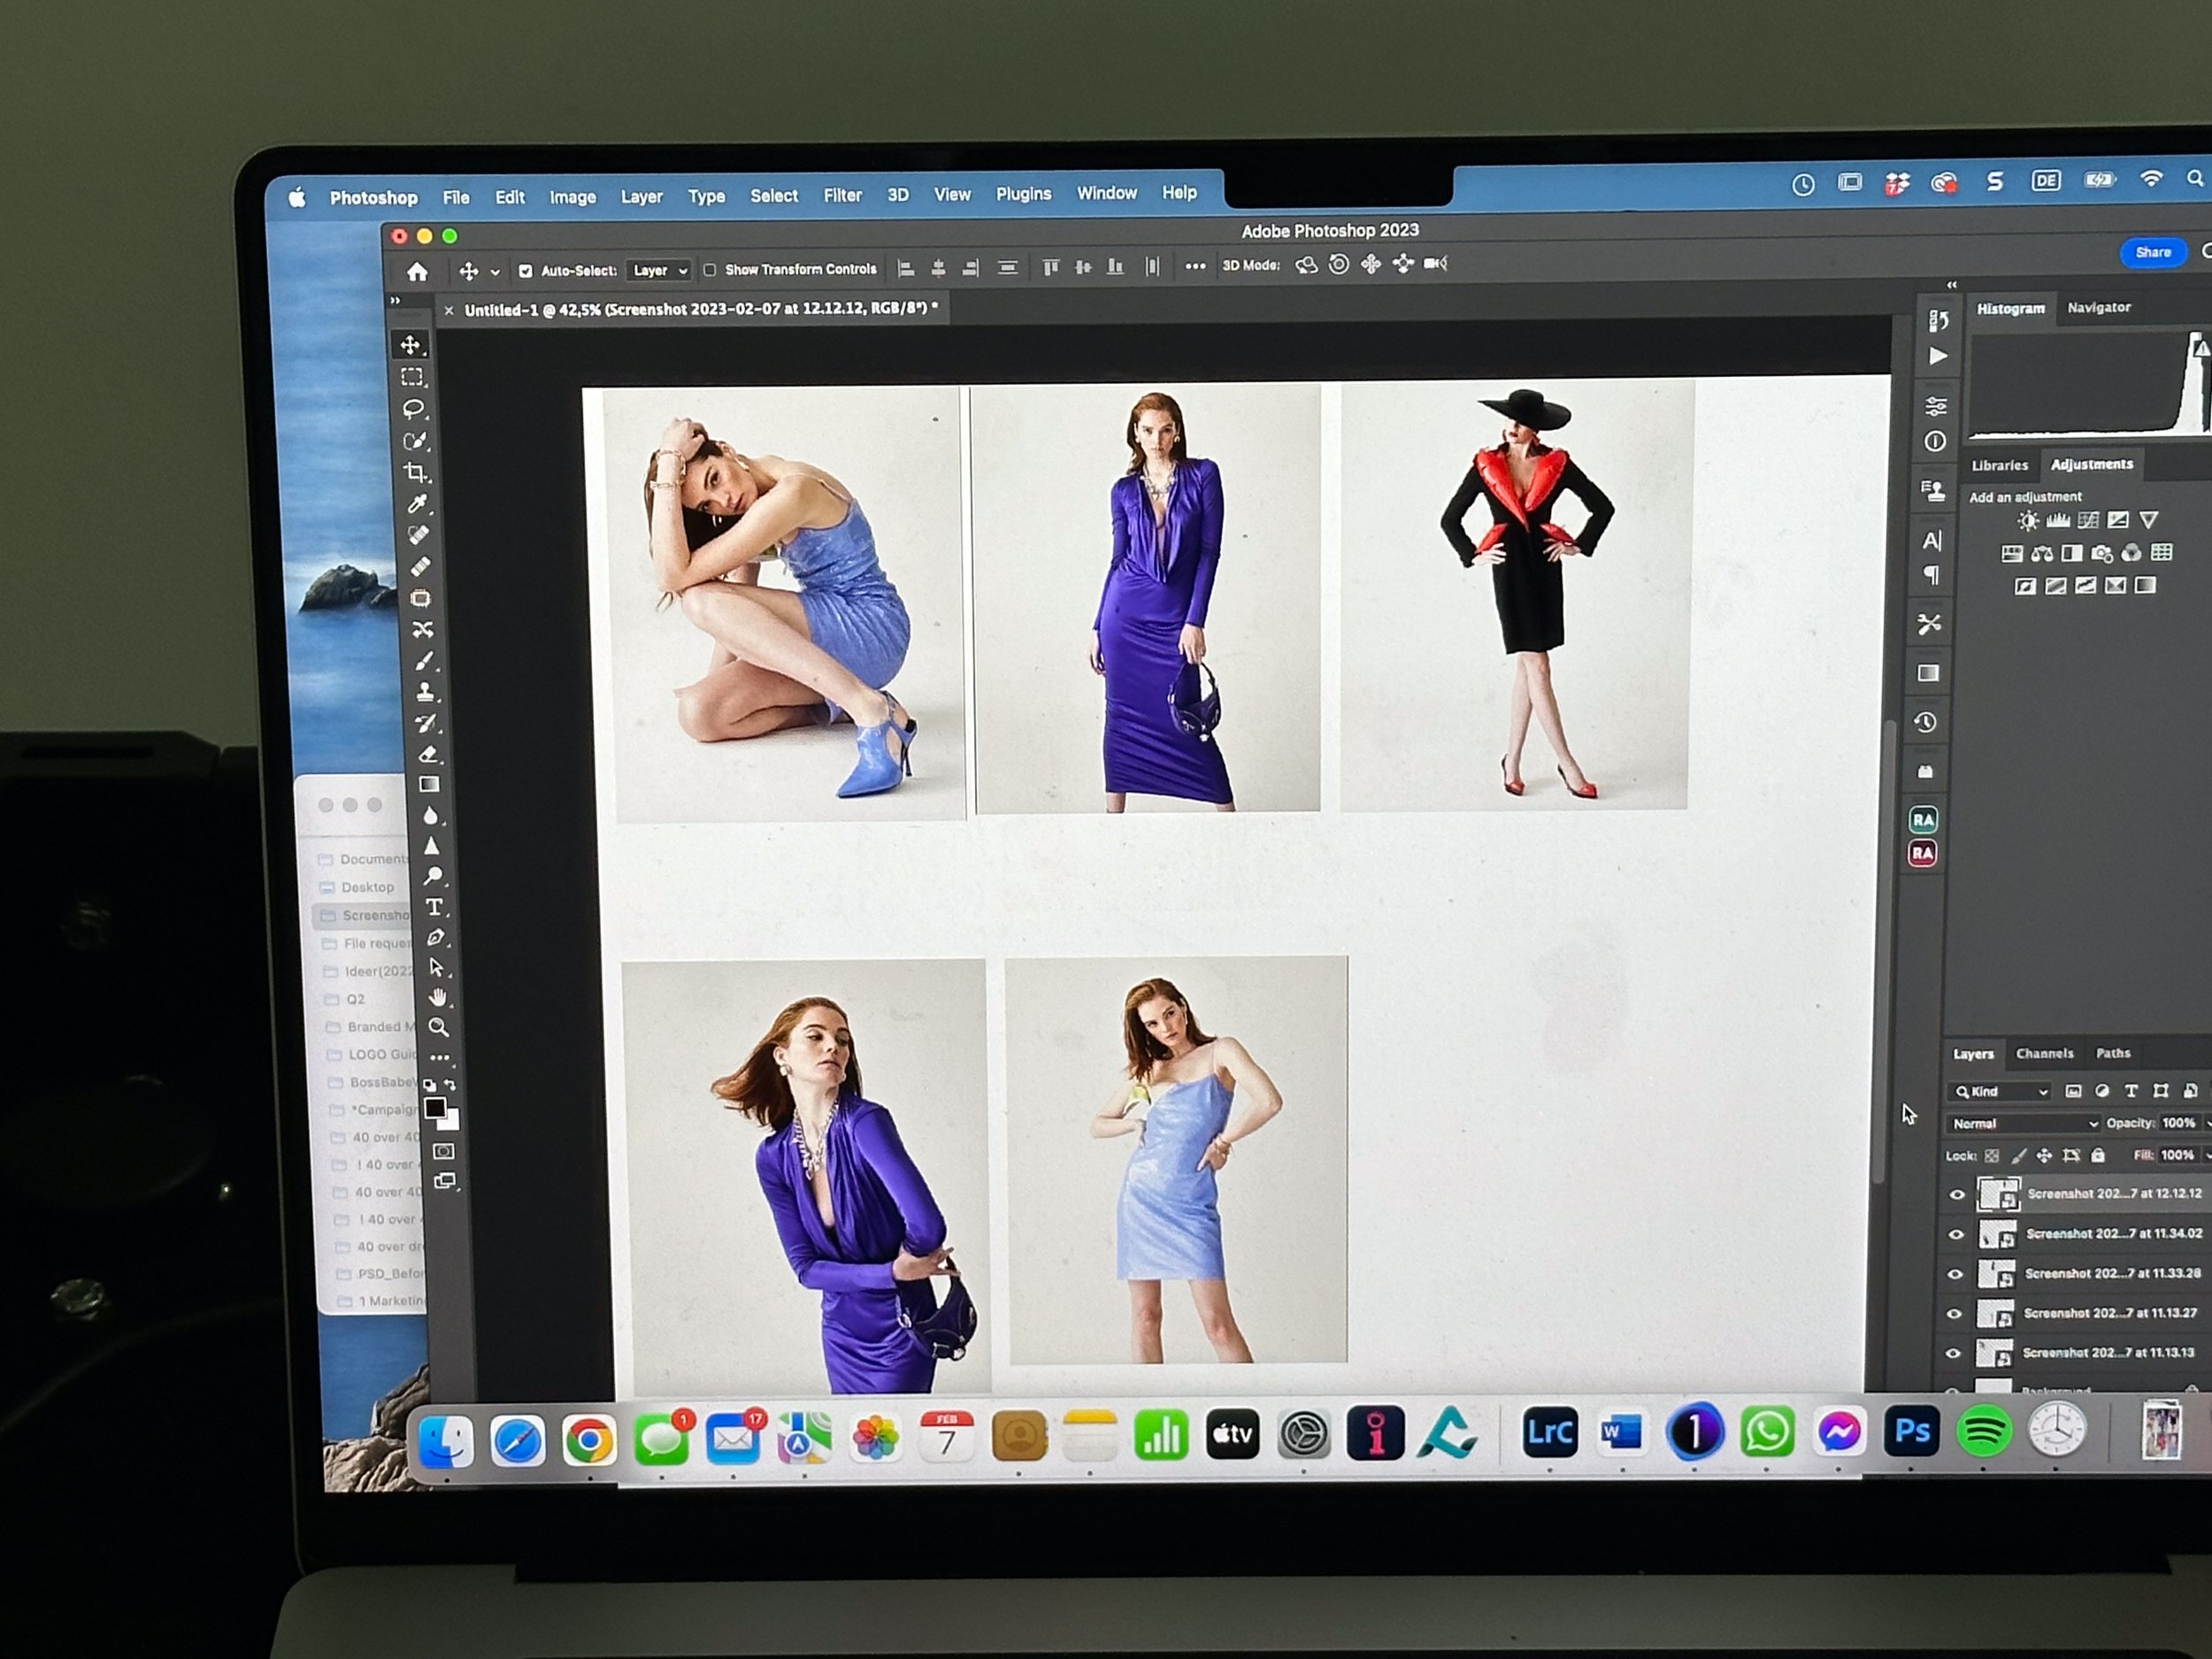
Task: Add a Levels adjustment
Action: (x=2057, y=521)
